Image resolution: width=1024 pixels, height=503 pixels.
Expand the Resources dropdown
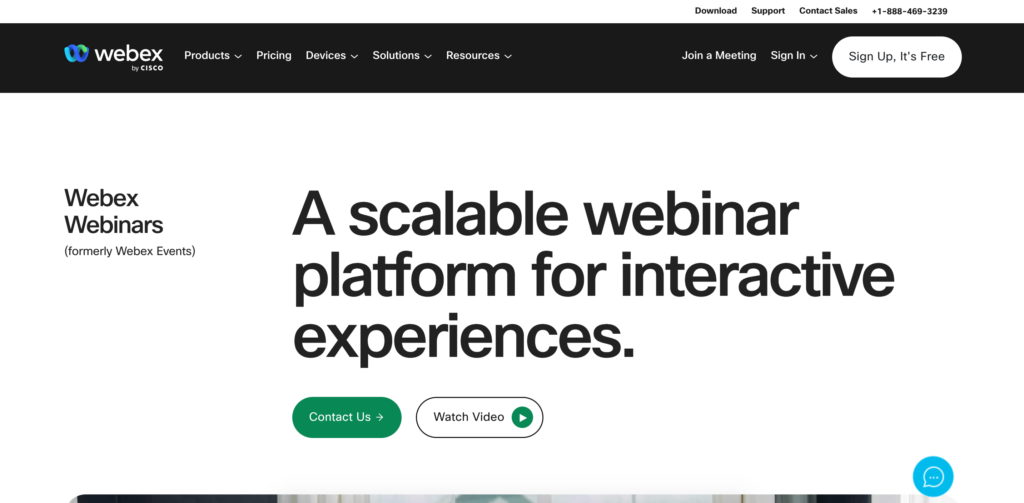[x=479, y=56]
